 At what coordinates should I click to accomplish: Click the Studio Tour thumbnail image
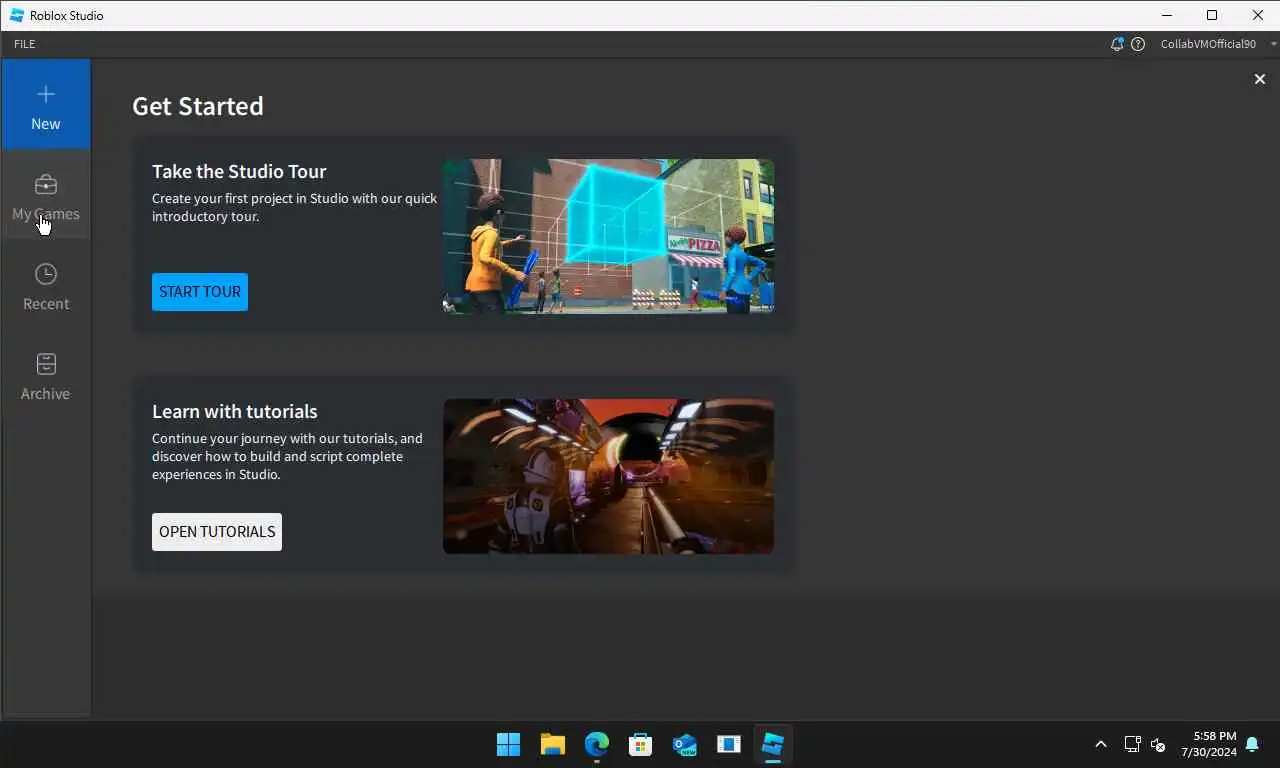(x=608, y=236)
